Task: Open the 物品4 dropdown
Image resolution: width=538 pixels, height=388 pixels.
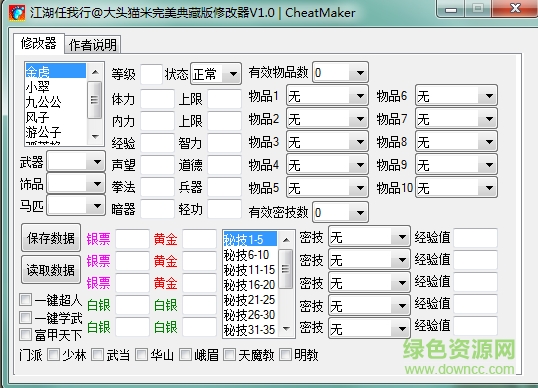Action: (327, 165)
